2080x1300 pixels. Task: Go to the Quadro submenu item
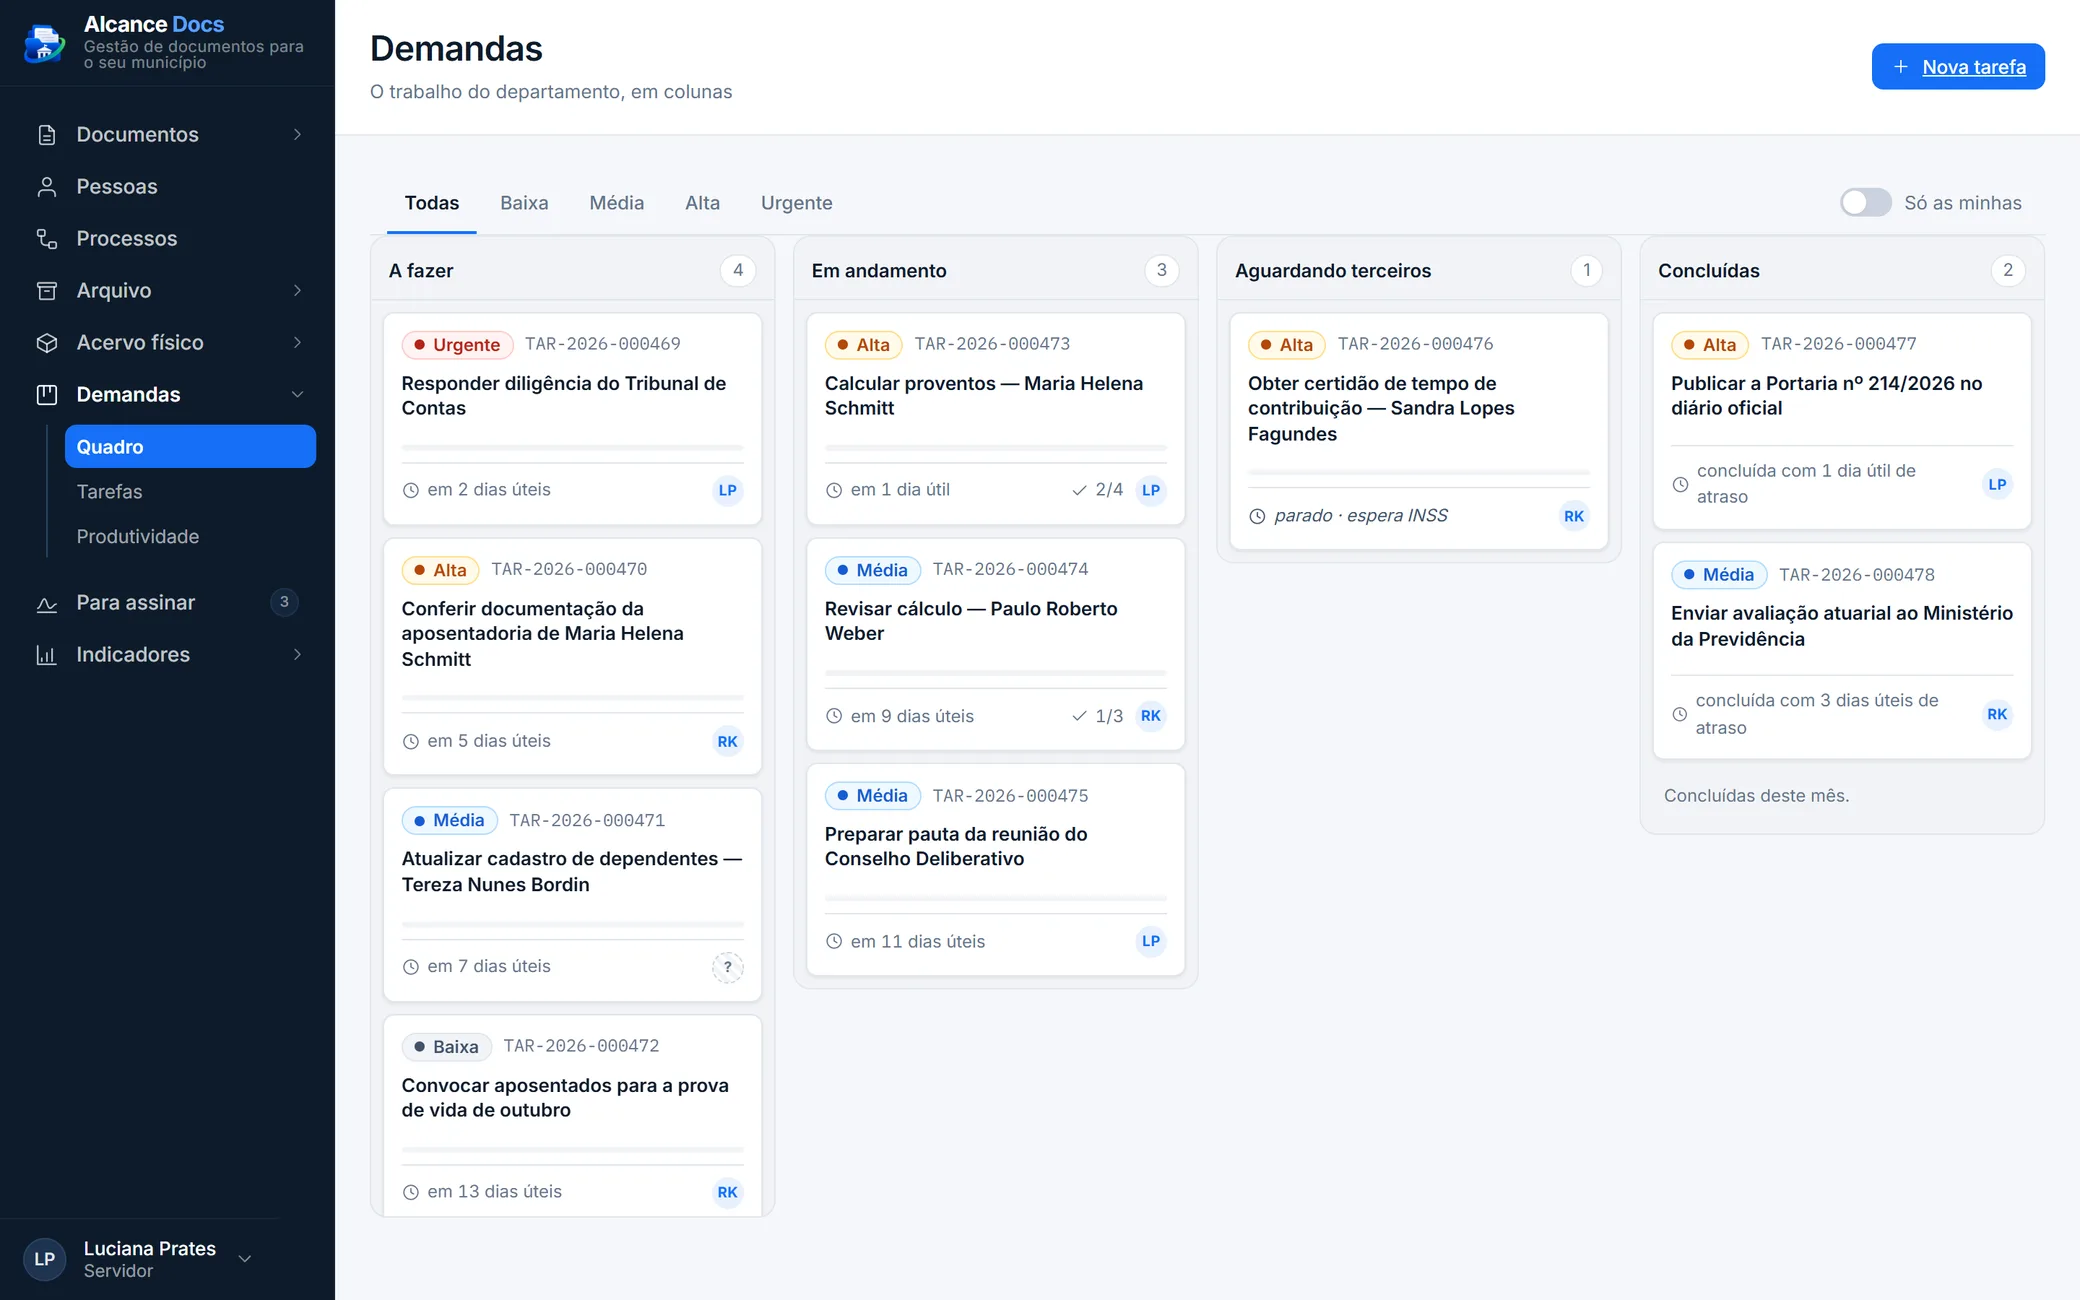click(x=190, y=447)
